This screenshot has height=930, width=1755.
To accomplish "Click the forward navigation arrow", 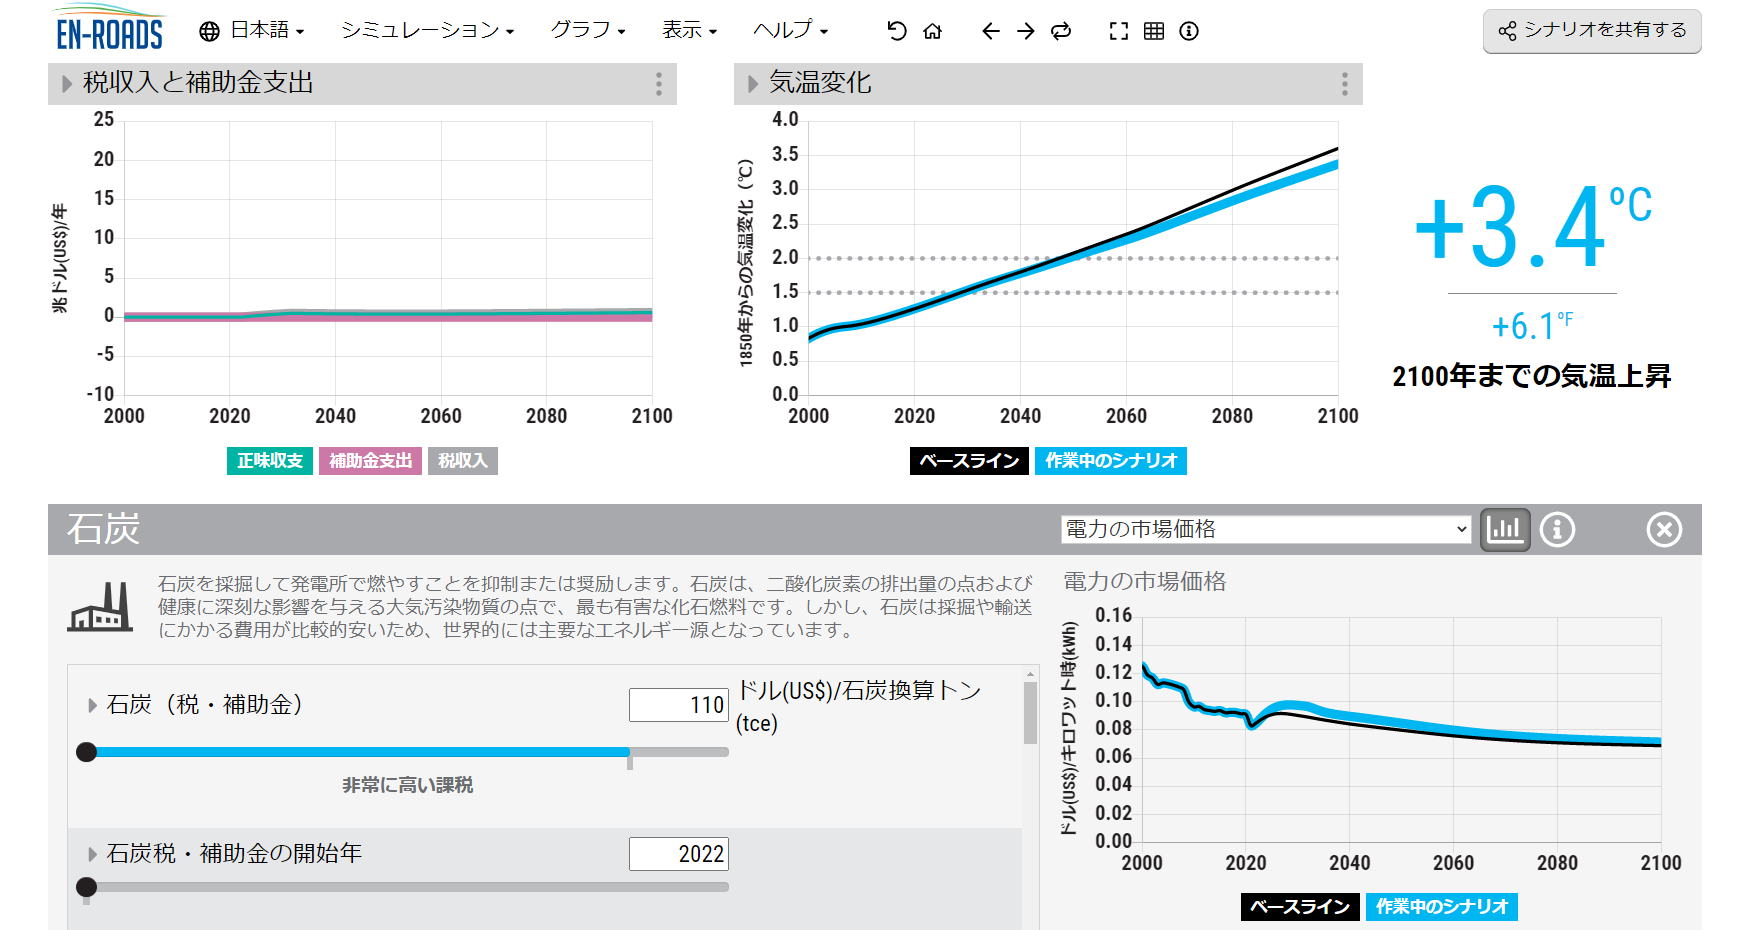I will click(x=1025, y=31).
